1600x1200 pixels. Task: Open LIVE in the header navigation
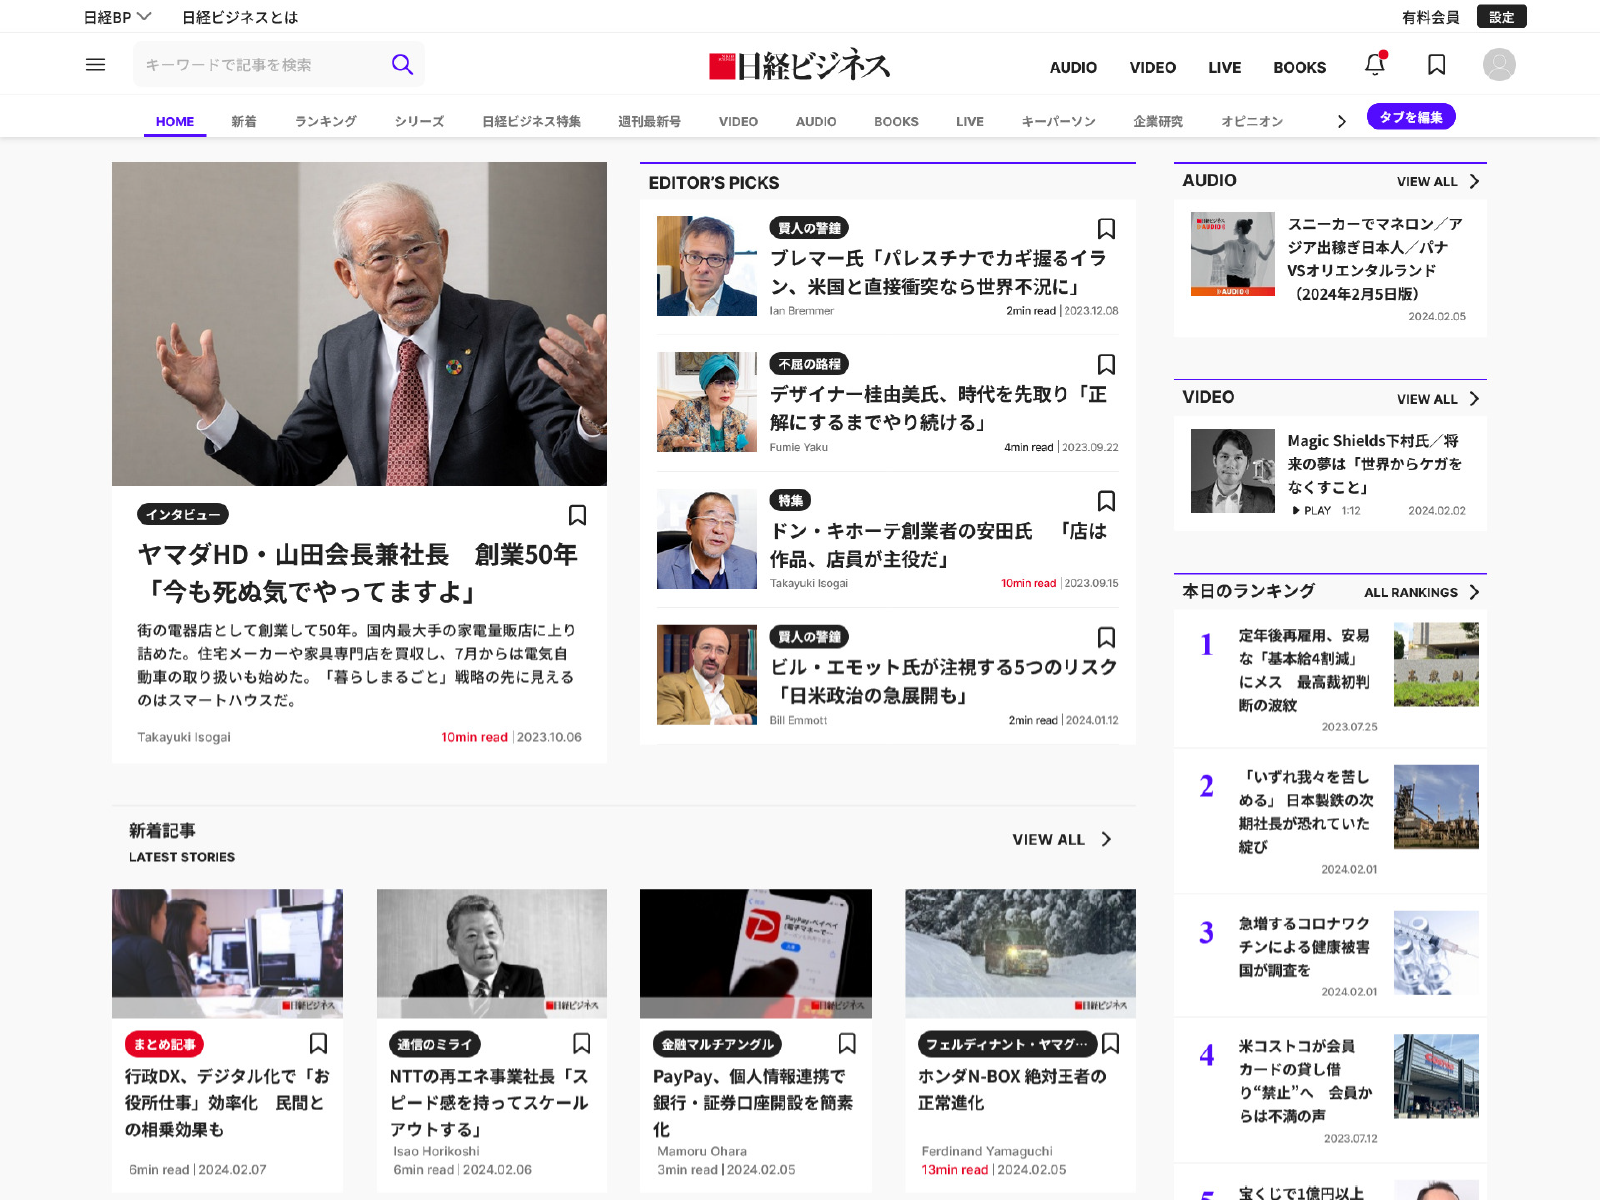point(1224,67)
